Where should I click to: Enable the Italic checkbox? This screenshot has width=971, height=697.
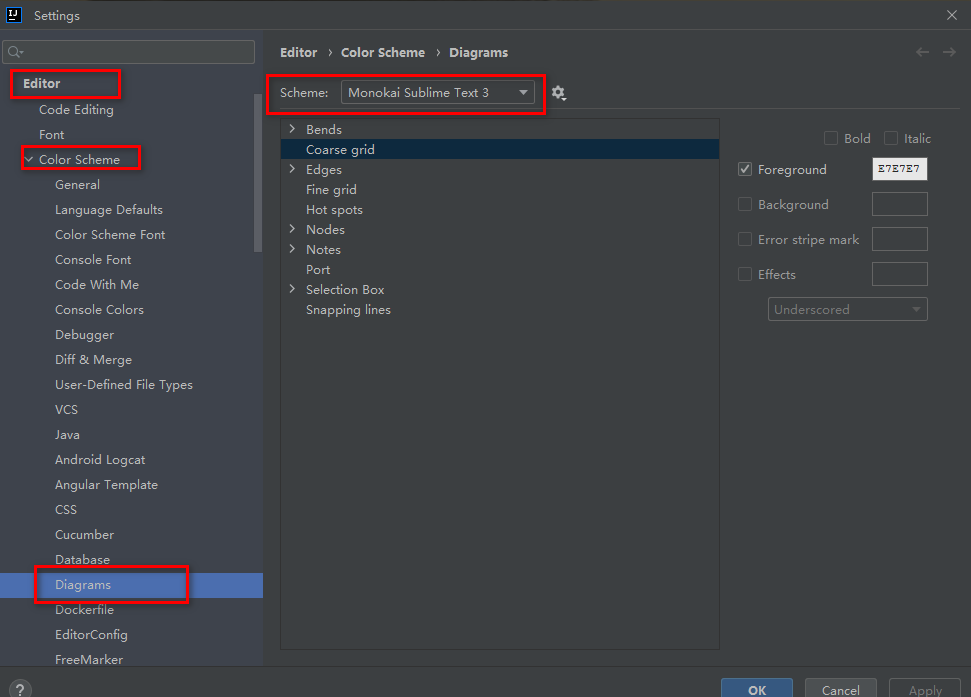tap(891, 138)
